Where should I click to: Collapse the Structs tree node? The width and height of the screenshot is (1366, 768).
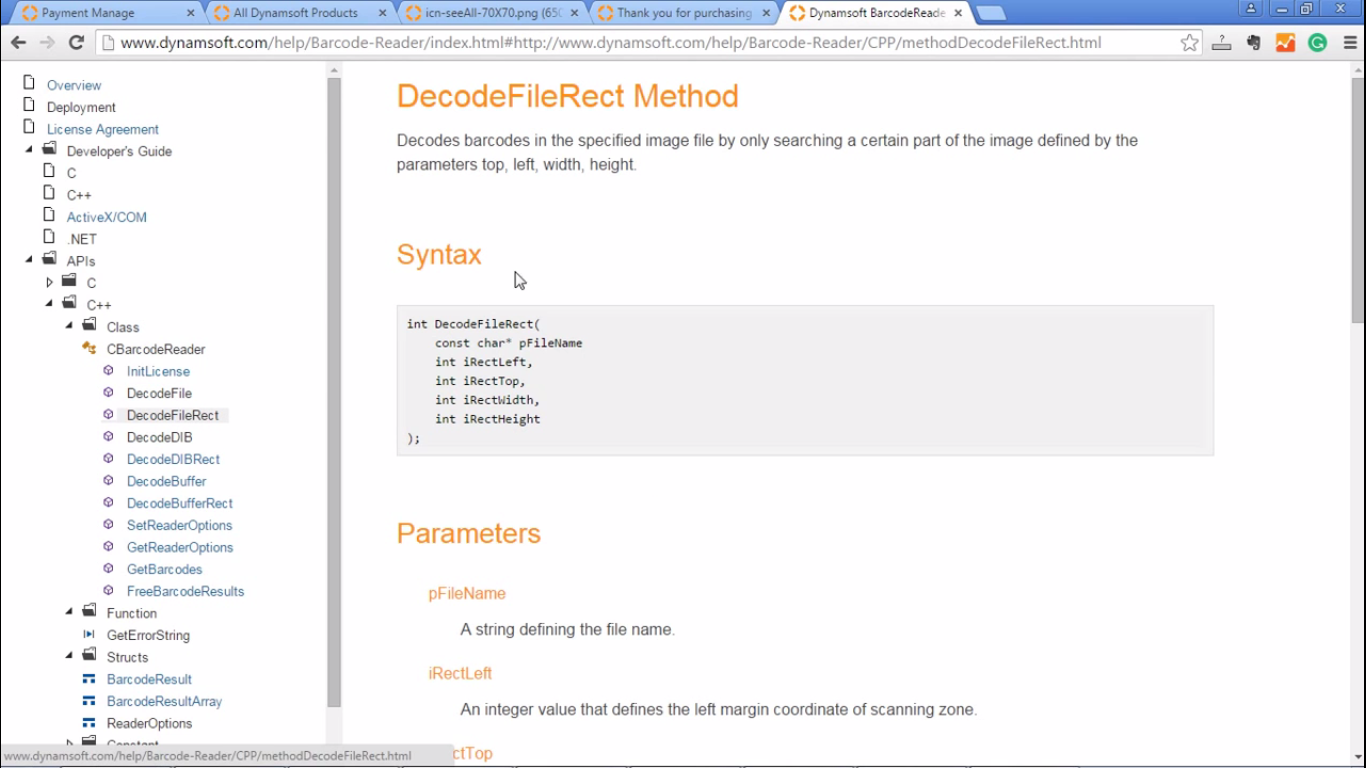[x=69, y=656]
